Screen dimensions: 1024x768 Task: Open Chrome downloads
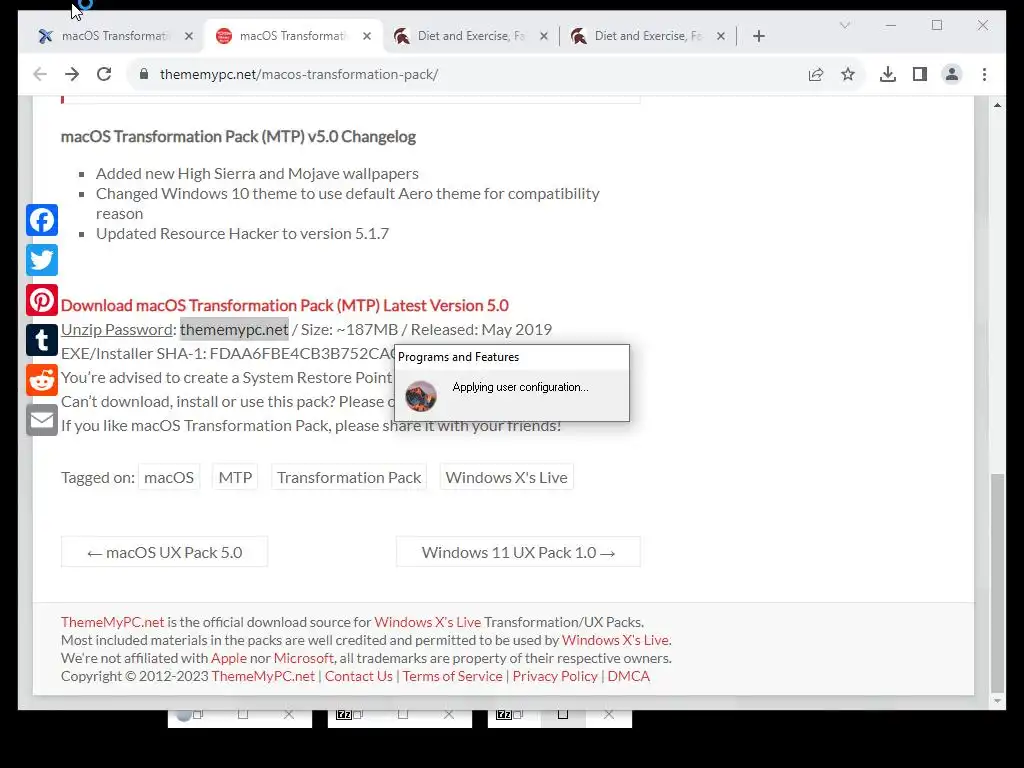point(888,74)
